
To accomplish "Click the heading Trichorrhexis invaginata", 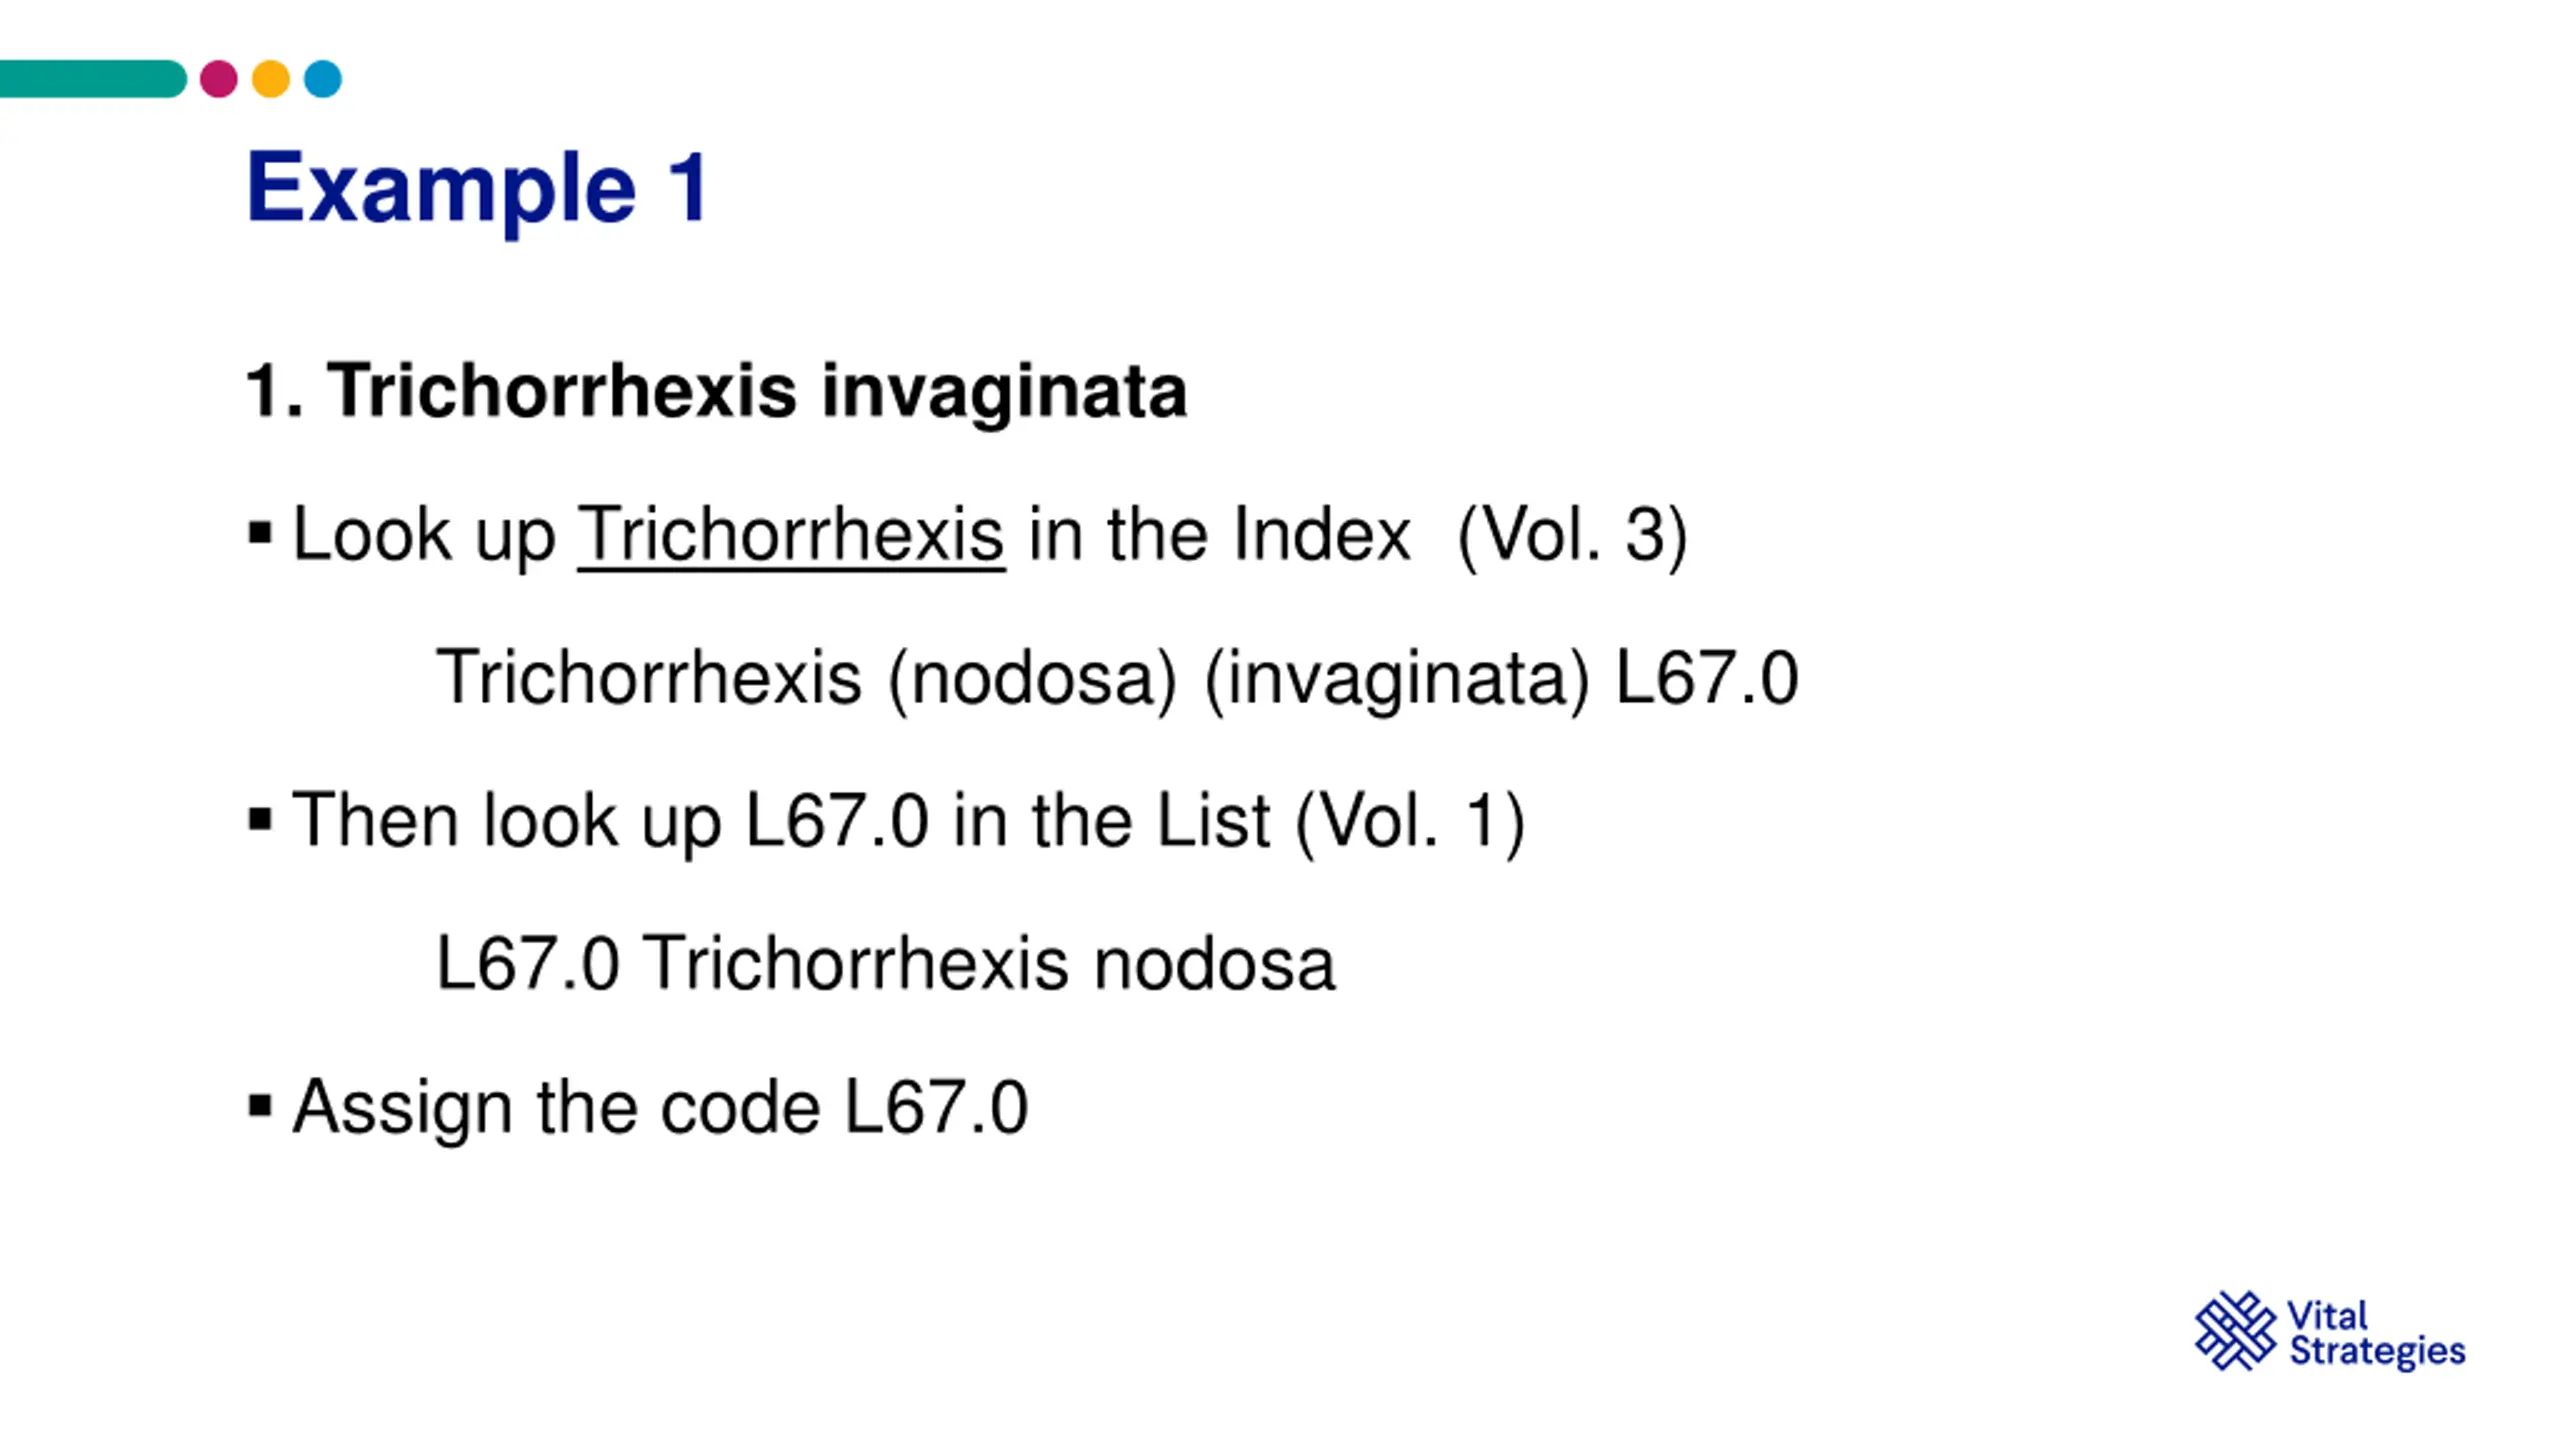I will [x=716, y=391].
